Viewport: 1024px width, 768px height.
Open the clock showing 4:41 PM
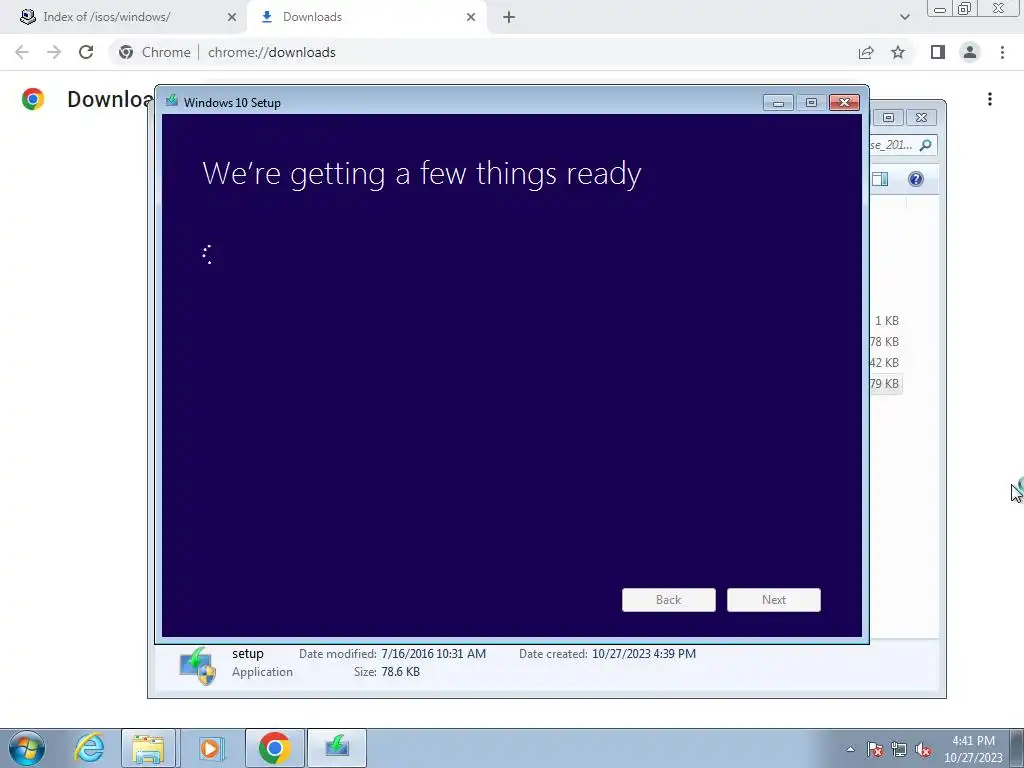[x=973, y=749]
